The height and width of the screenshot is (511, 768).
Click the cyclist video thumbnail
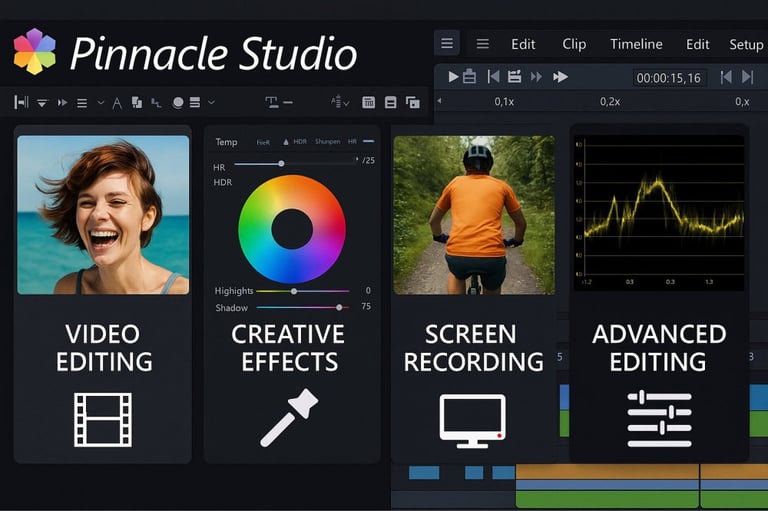[x=474, y=215]
